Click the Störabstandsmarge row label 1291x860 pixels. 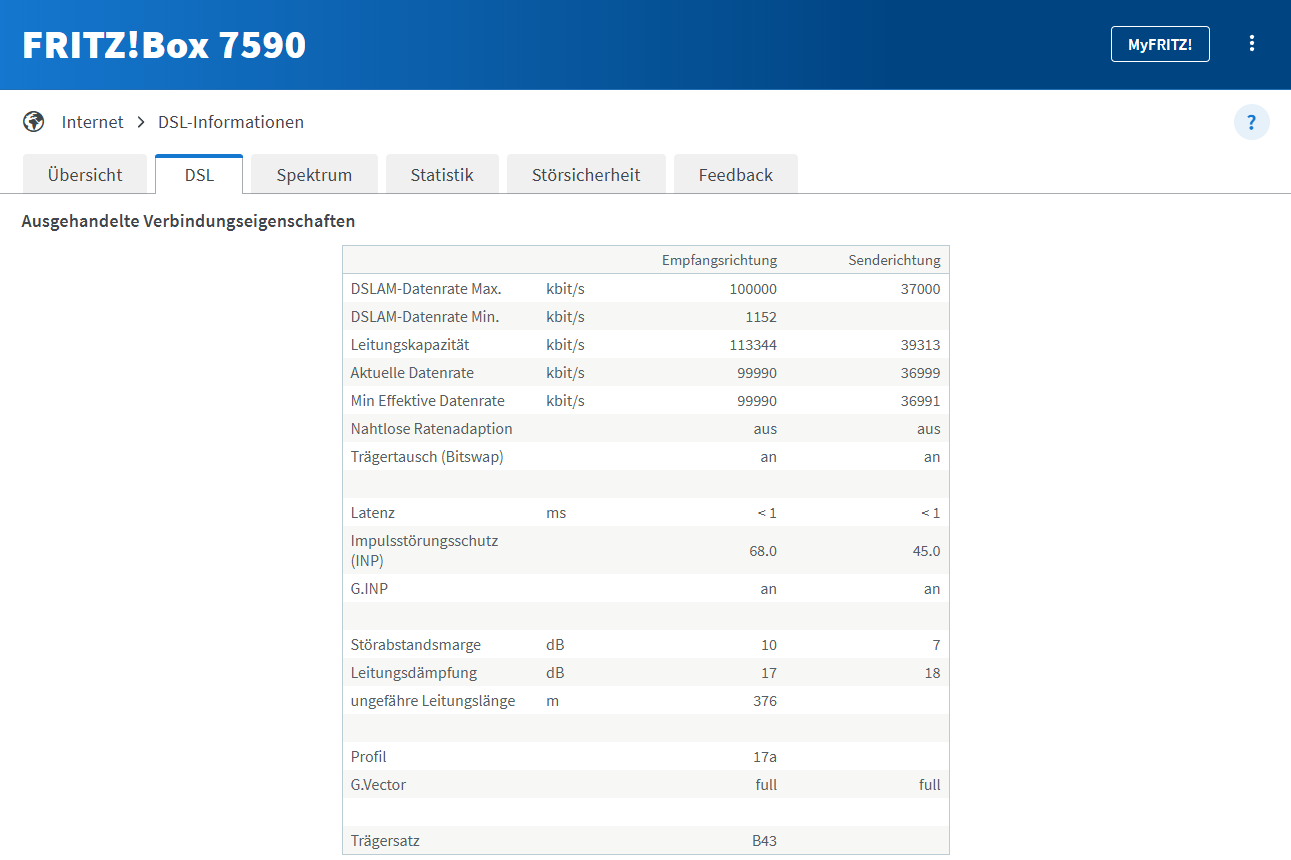click(x=415, y=645)
